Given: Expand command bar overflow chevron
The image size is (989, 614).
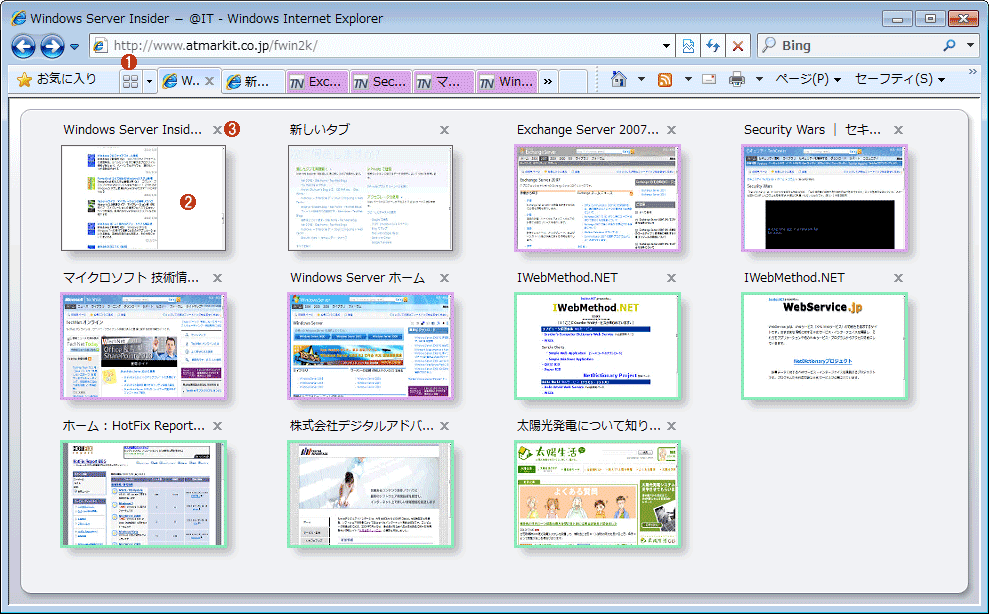Looking at the screenshot, I should [973, 71].
